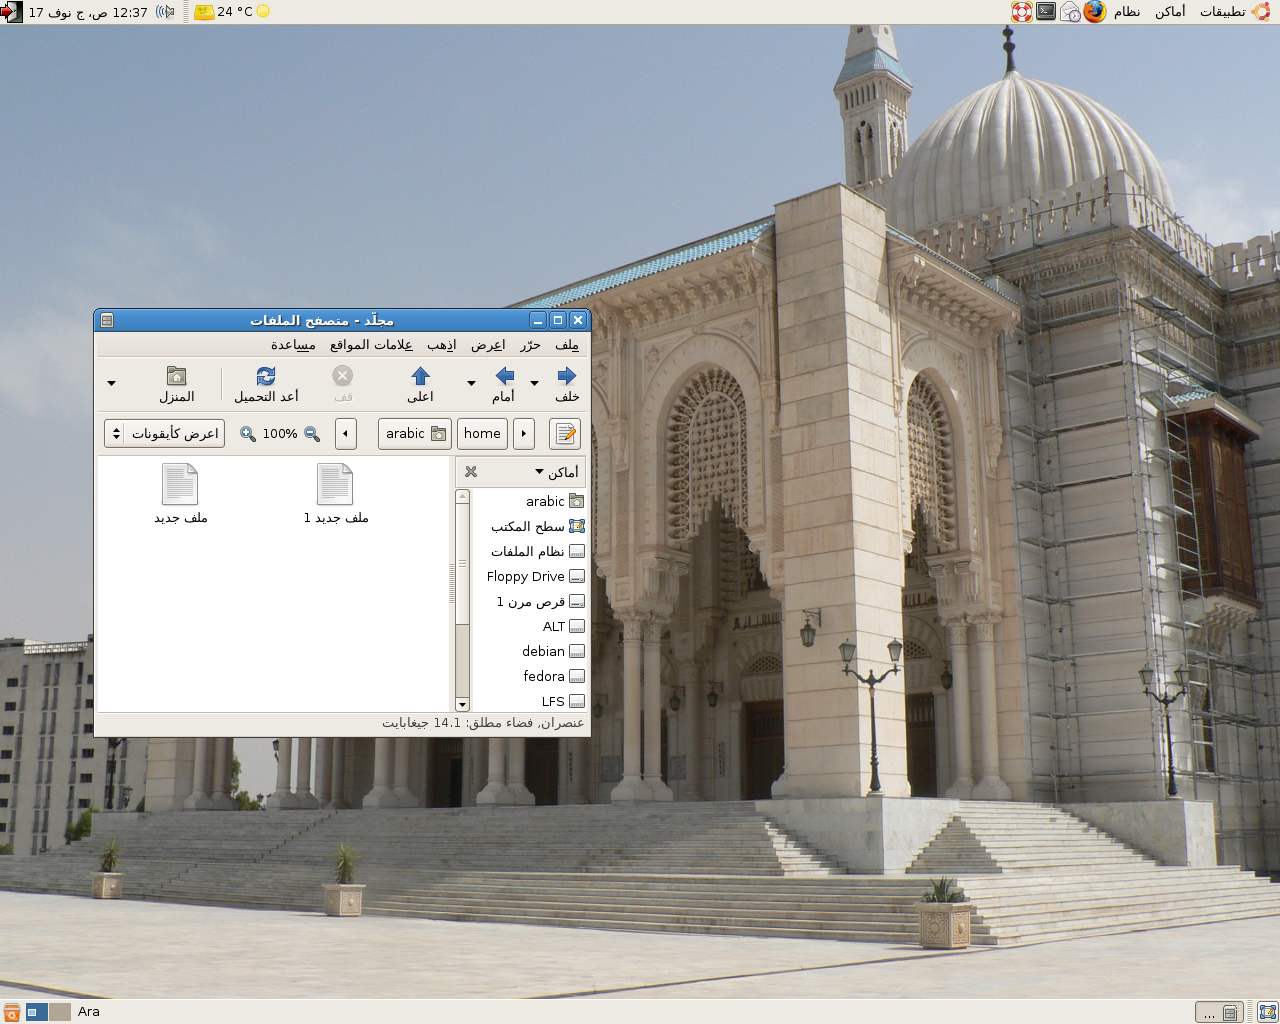Click the sidebar scrollbar down arrow
Viewport: 1280px width, 1024px height.
tap(462, 704)
